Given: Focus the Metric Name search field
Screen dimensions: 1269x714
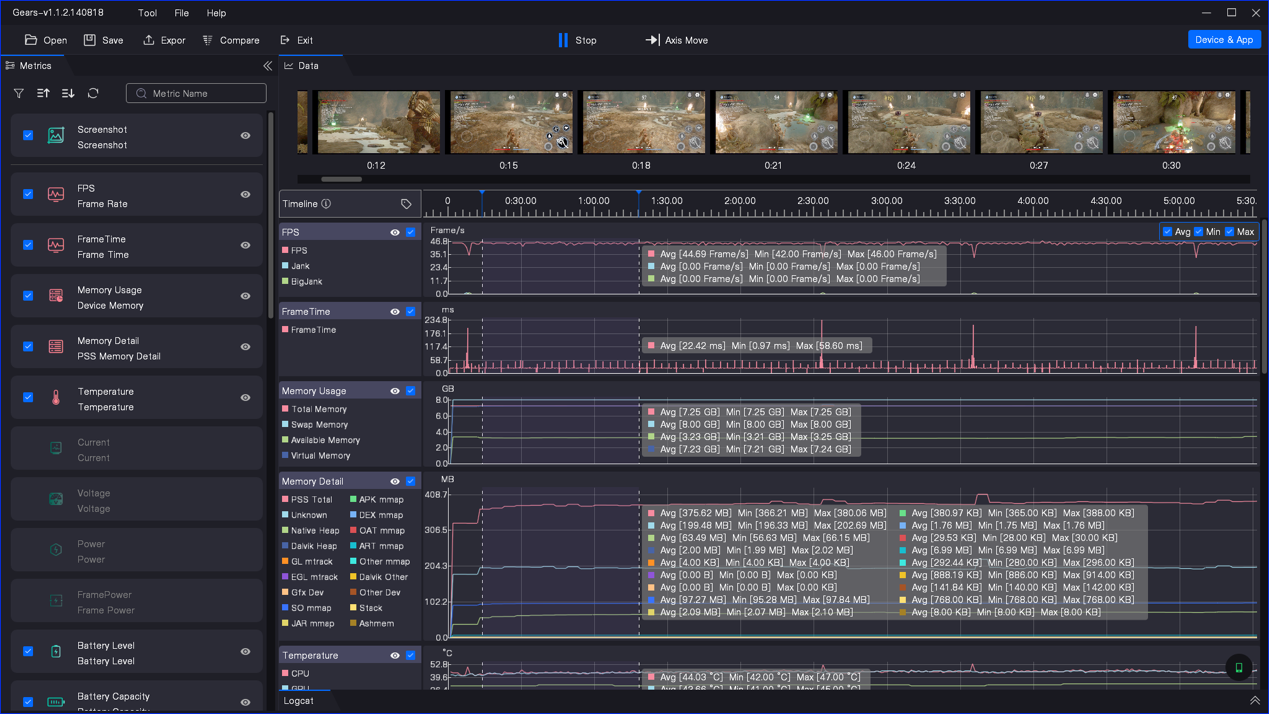Looking at the screenshot, I should click(x=196, y=93).
